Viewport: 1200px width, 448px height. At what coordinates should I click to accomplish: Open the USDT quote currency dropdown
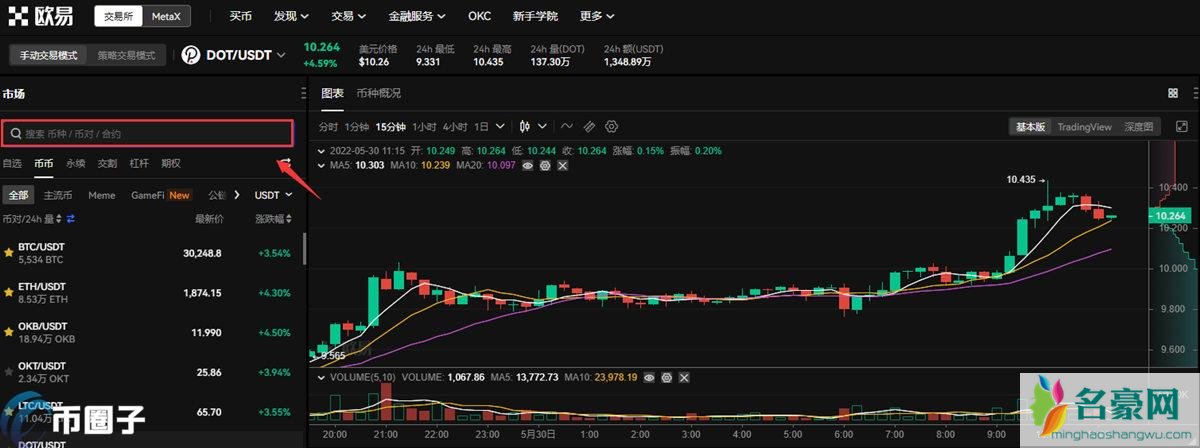click(x=273, y=195)
